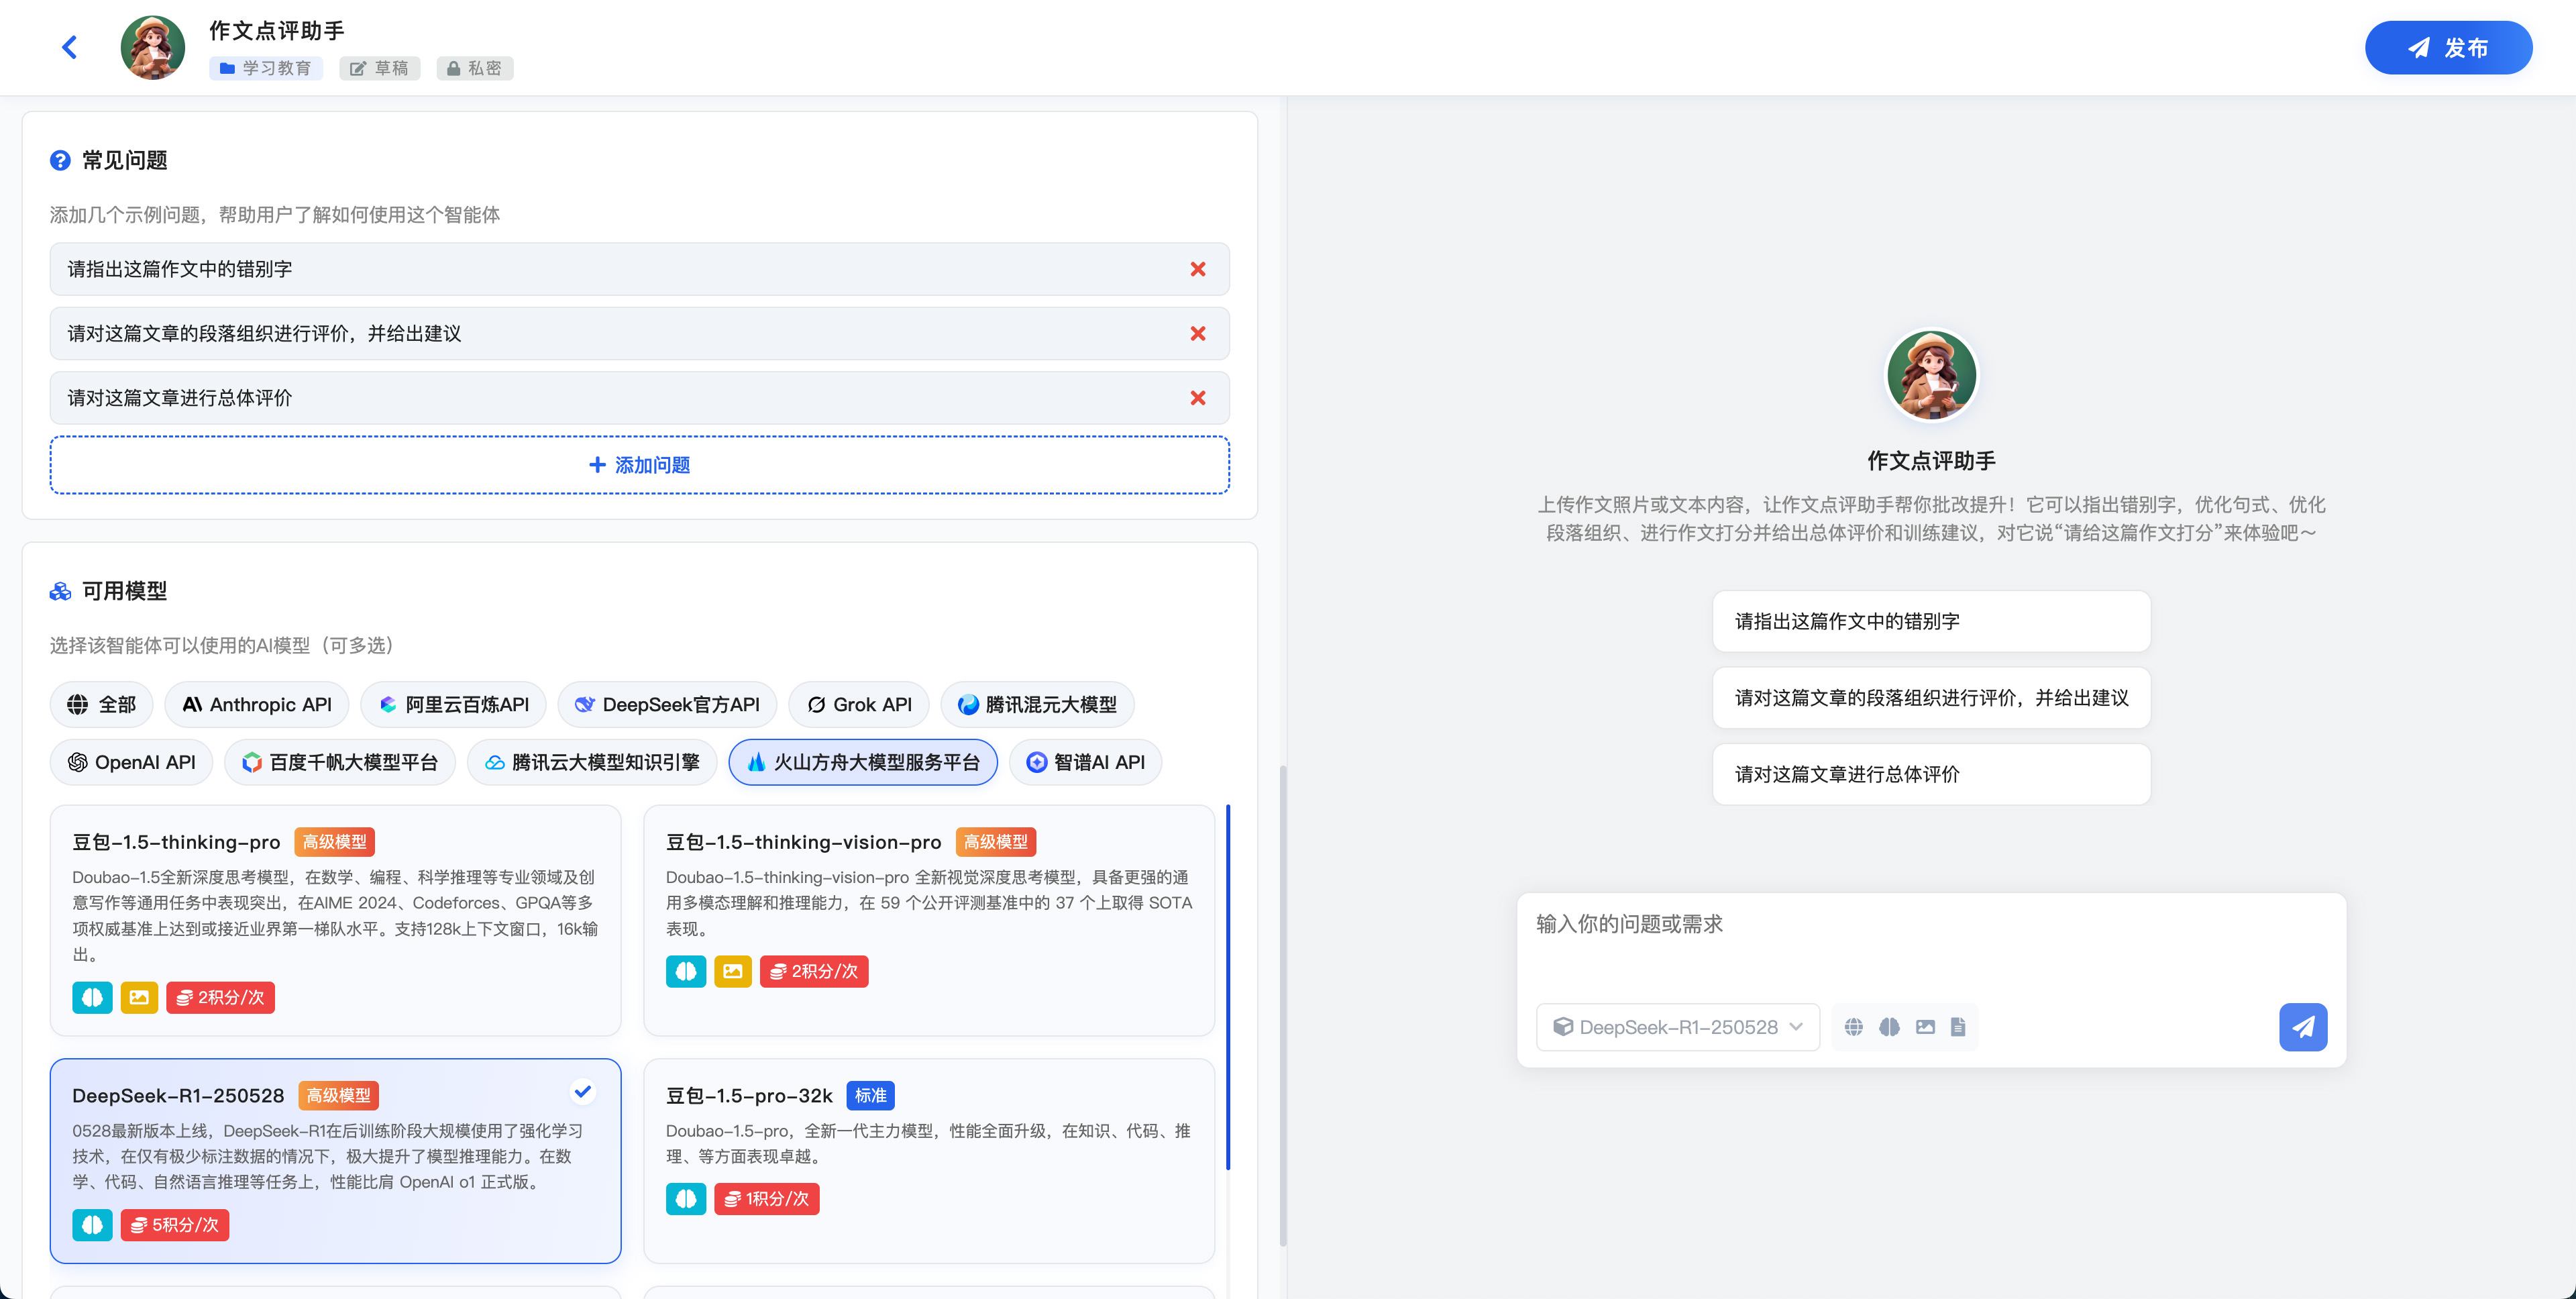Delete the question about 段落组织 evaluation
The height and width of the screenshot is (1299, 2576).
[1197, 333]
